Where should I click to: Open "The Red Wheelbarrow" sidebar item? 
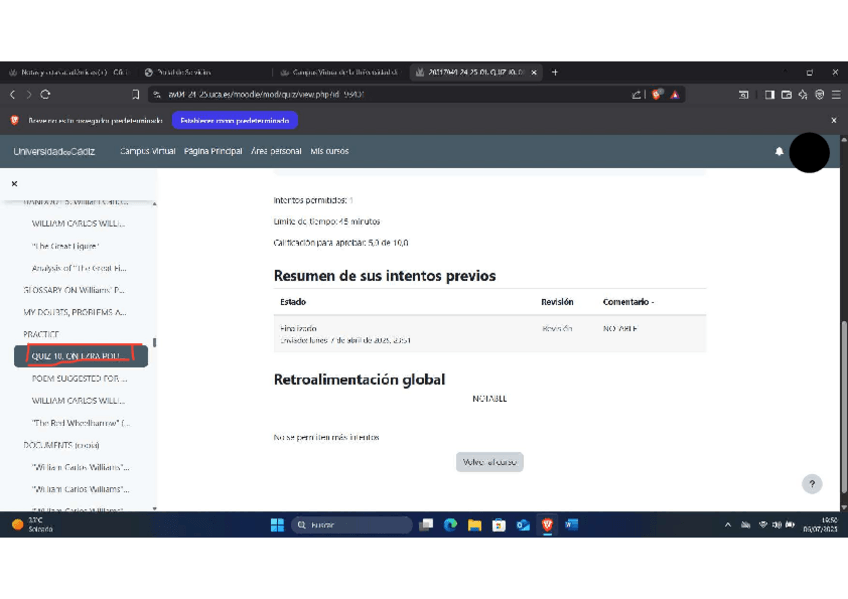pyautogui.click(x=80, y=423)
